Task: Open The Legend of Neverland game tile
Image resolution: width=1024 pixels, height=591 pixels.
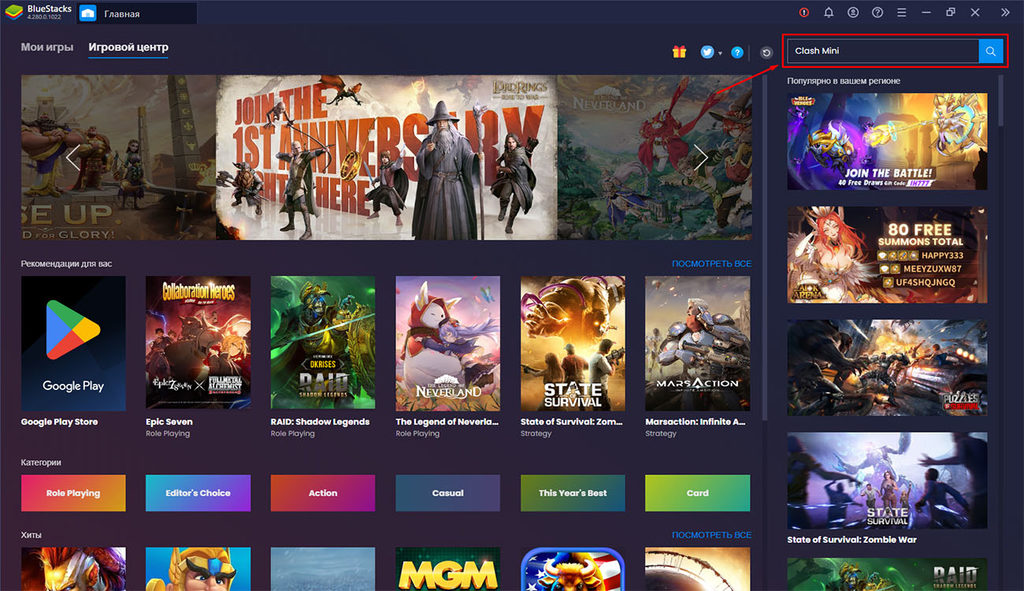Action: (448, 343)
